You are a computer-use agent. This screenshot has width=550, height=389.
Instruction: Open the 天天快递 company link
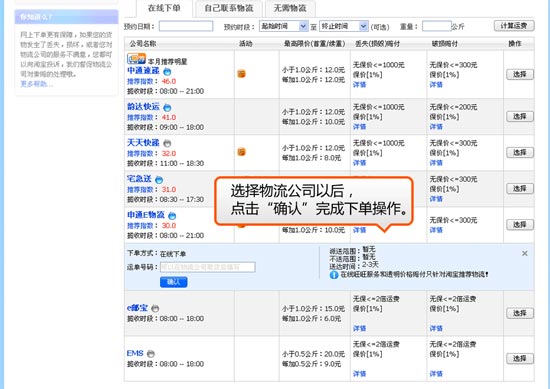[143, 143]
